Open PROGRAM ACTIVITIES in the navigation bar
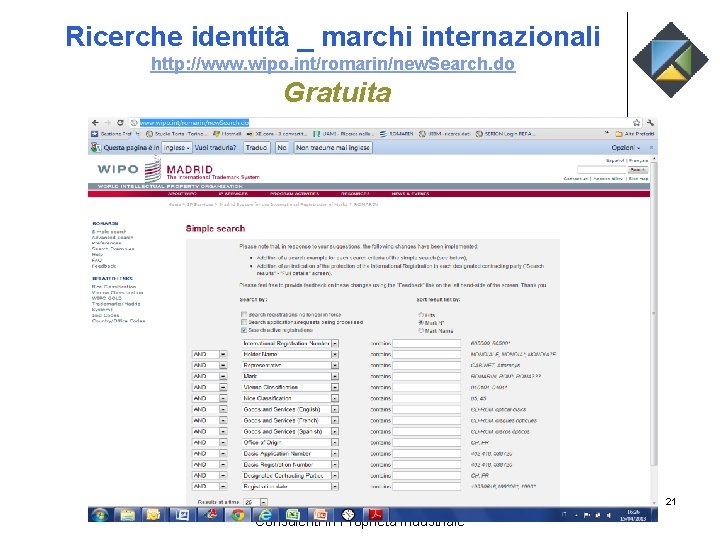Image resolution: width=720 pixels, height=540 pixels. pos(295,194)
